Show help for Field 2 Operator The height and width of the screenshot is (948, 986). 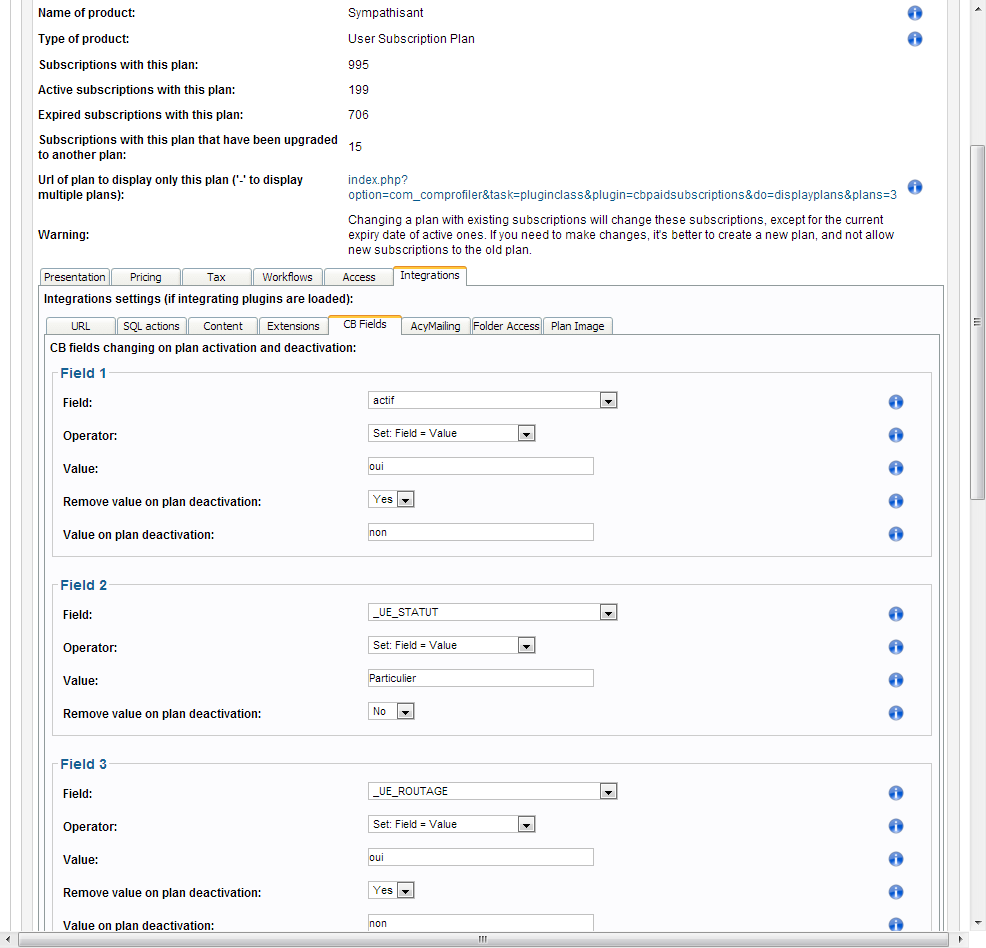pyautogui.click(x=895, y=647)
